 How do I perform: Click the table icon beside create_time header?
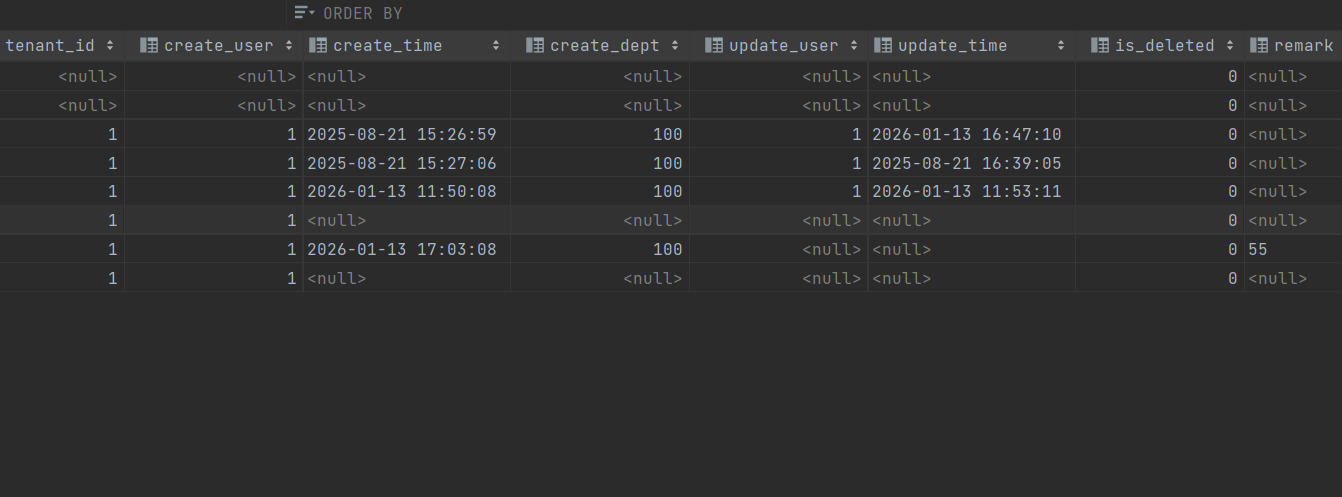pyautogui.click(x=318, y=45)
